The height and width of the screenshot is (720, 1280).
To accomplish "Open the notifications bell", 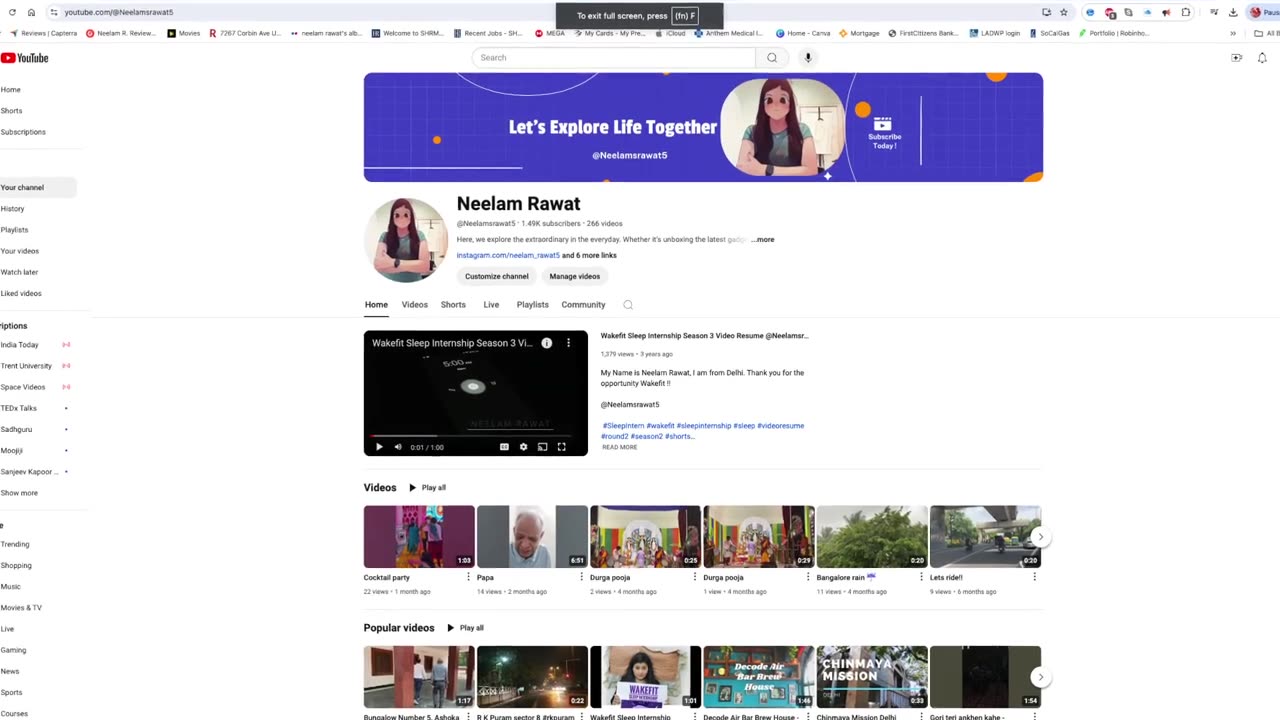I will coord(1262,58).
